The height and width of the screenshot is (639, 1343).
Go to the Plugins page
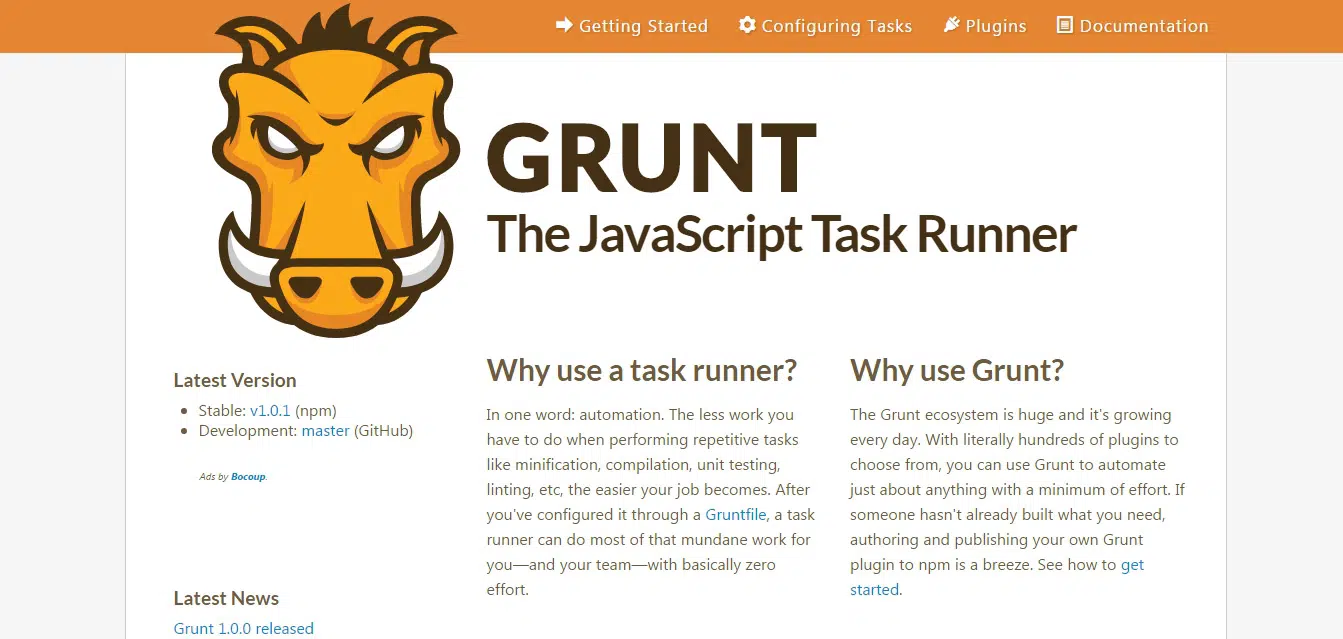point(995,26)
